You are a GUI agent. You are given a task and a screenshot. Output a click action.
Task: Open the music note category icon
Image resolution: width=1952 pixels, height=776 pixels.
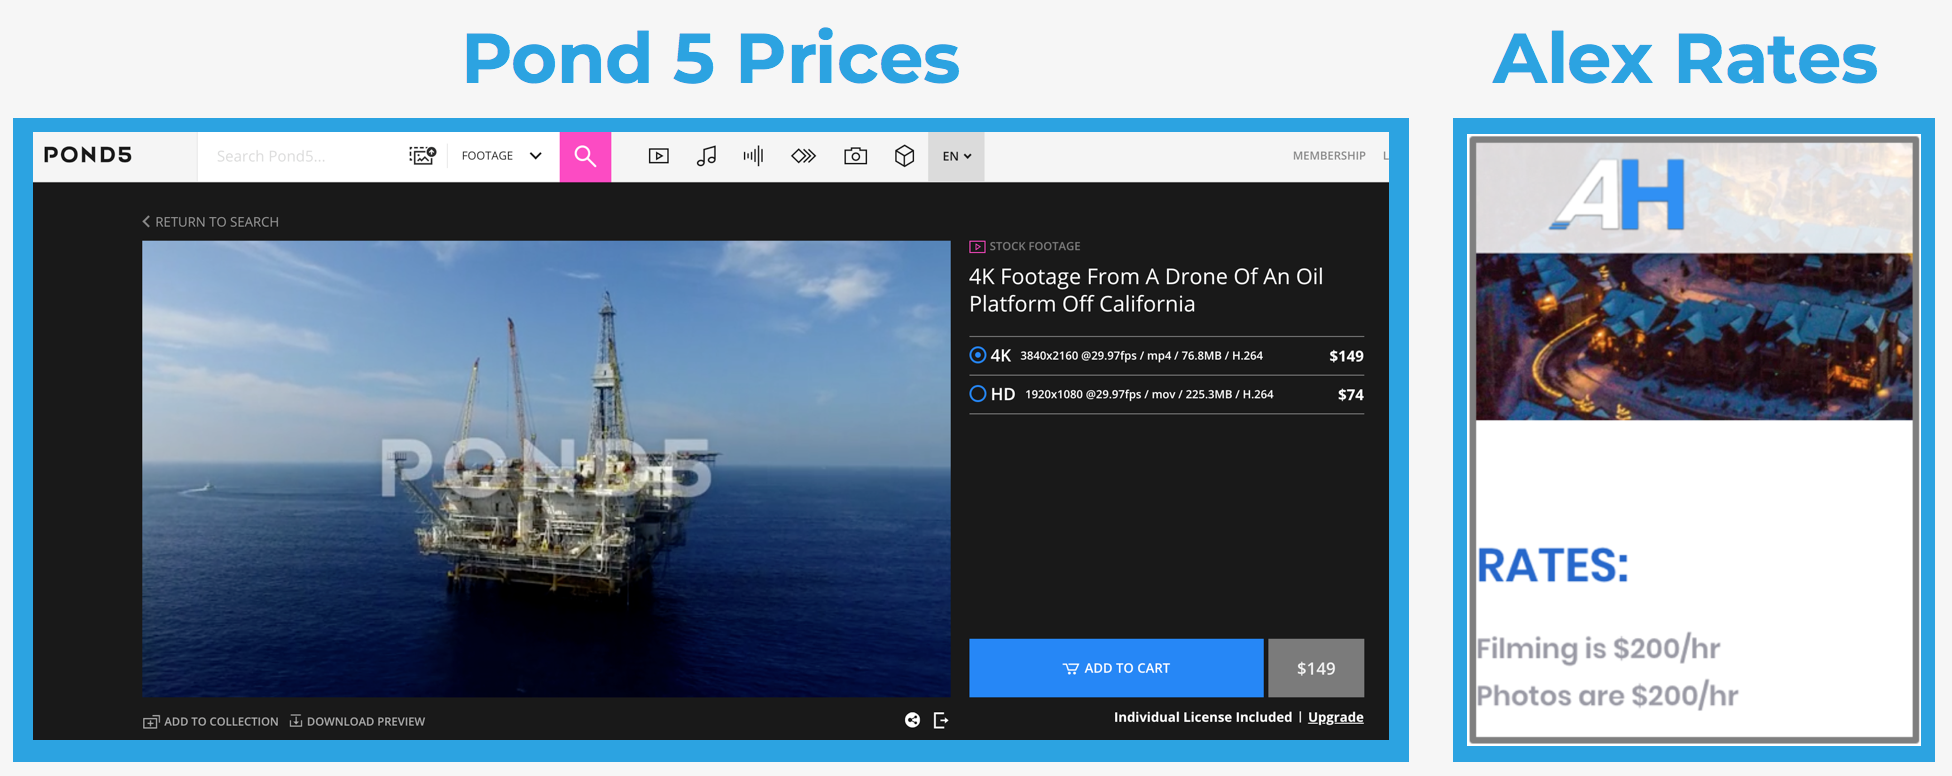pos(706,156)
